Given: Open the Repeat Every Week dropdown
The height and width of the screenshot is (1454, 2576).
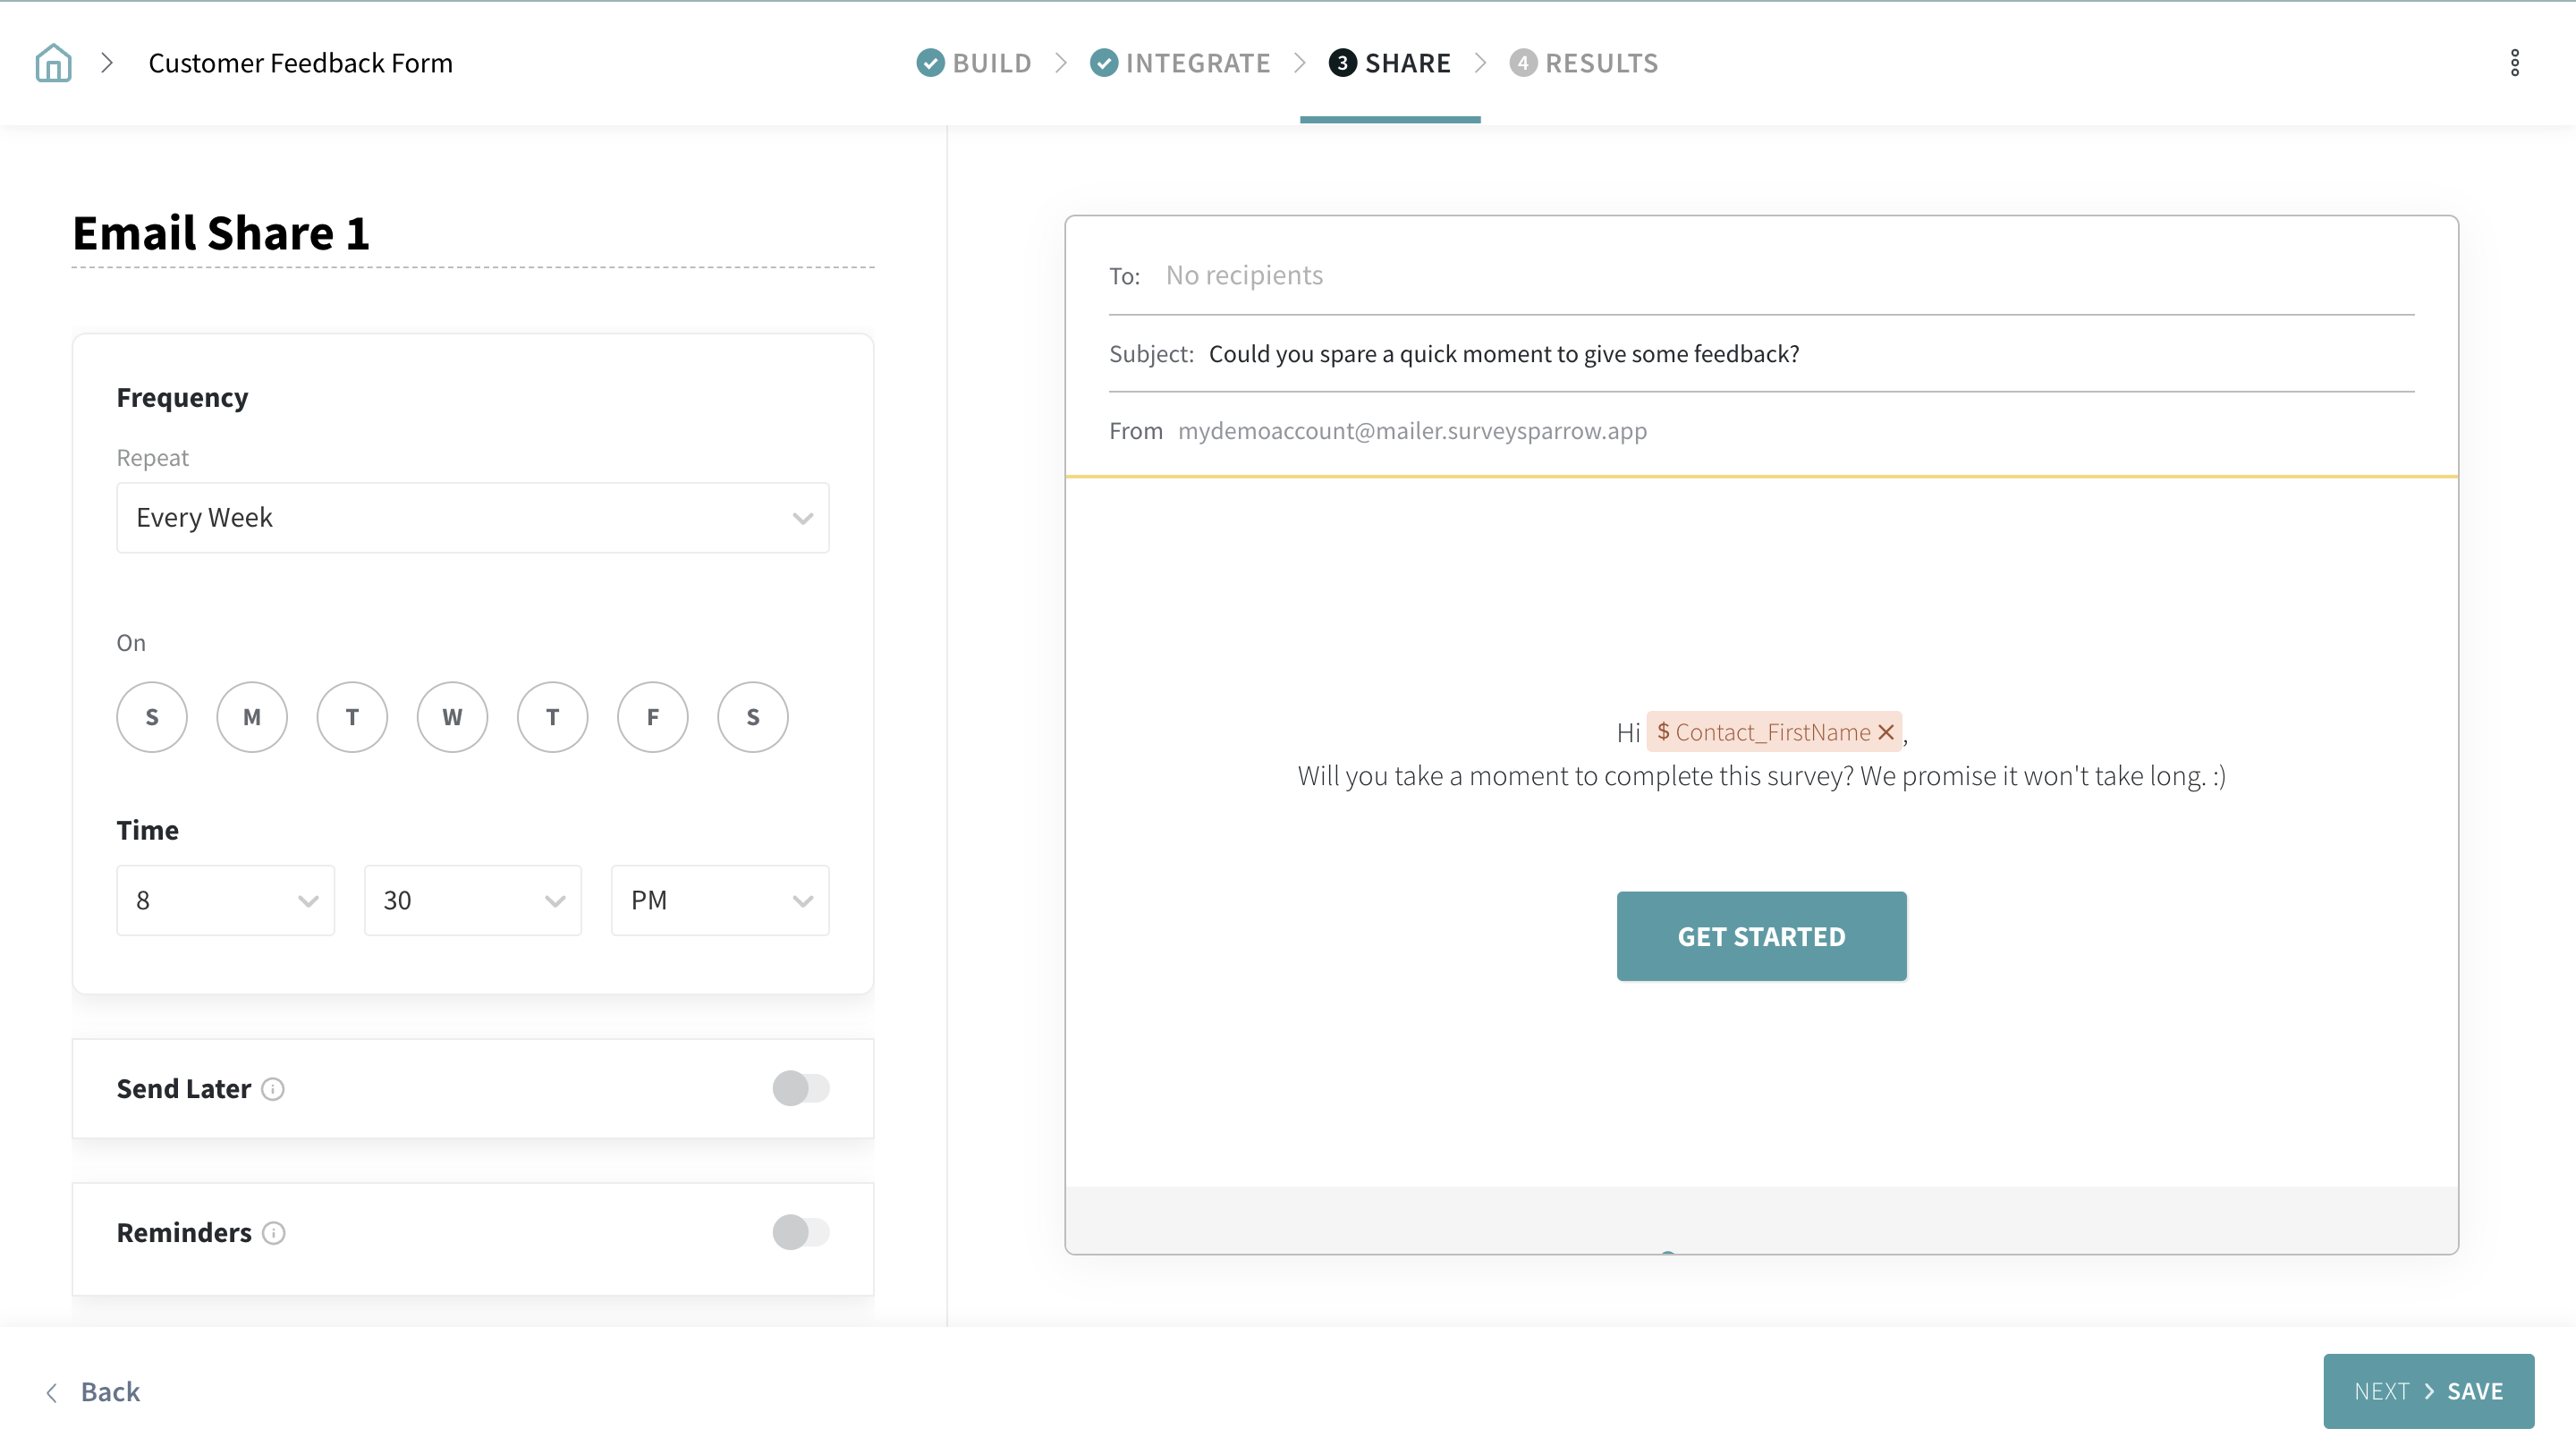Looking at the screenshot, I should pyautogui.click(x=472, y=518).
